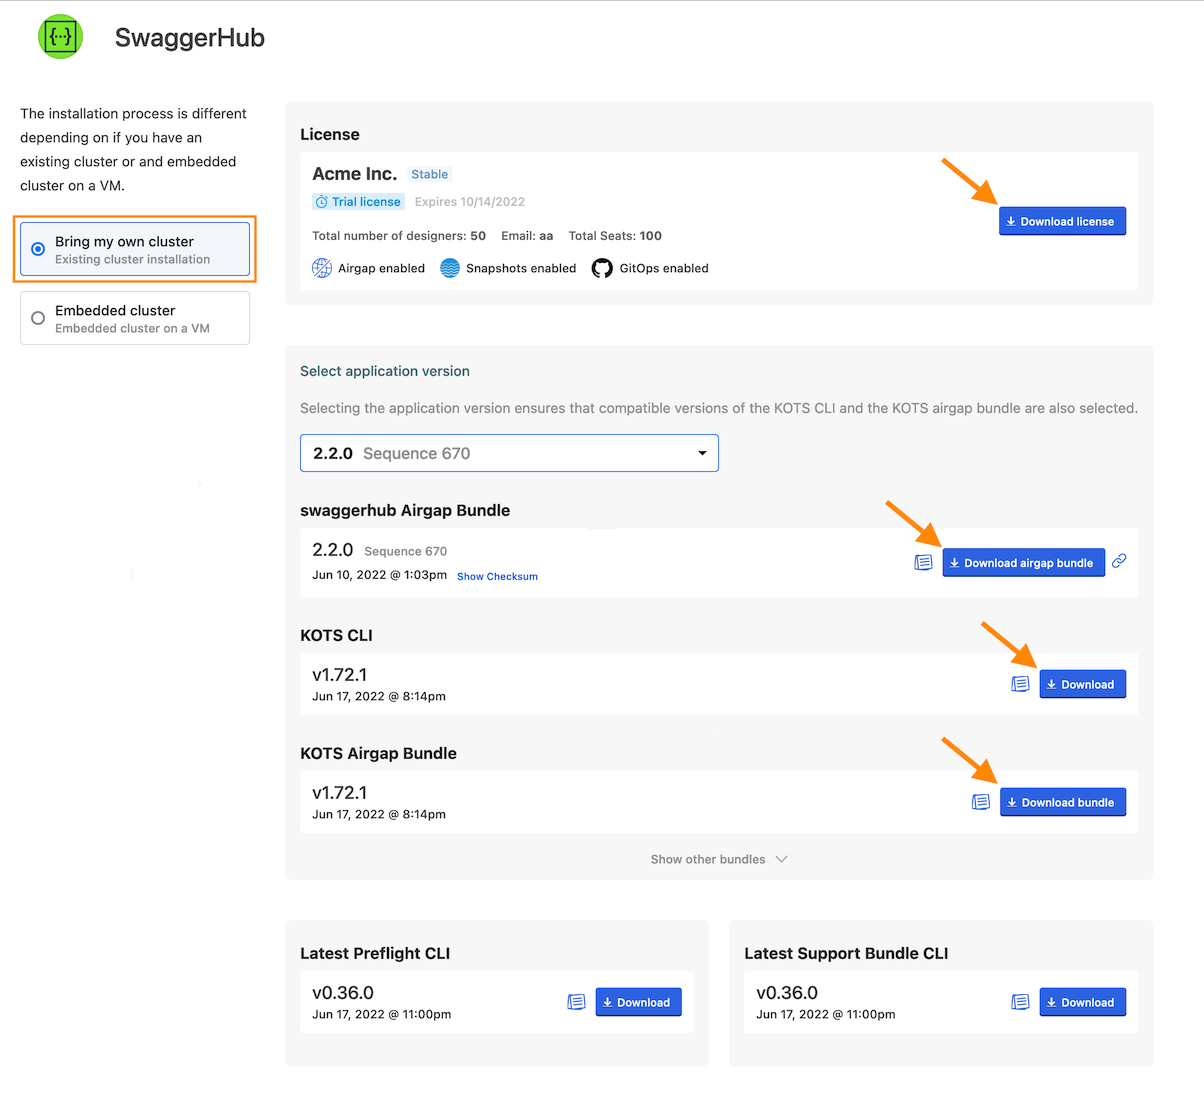Click the Show Checksum link
Image resolution: width=1204 pixels, height=1116 pixels.
(497, 577)
